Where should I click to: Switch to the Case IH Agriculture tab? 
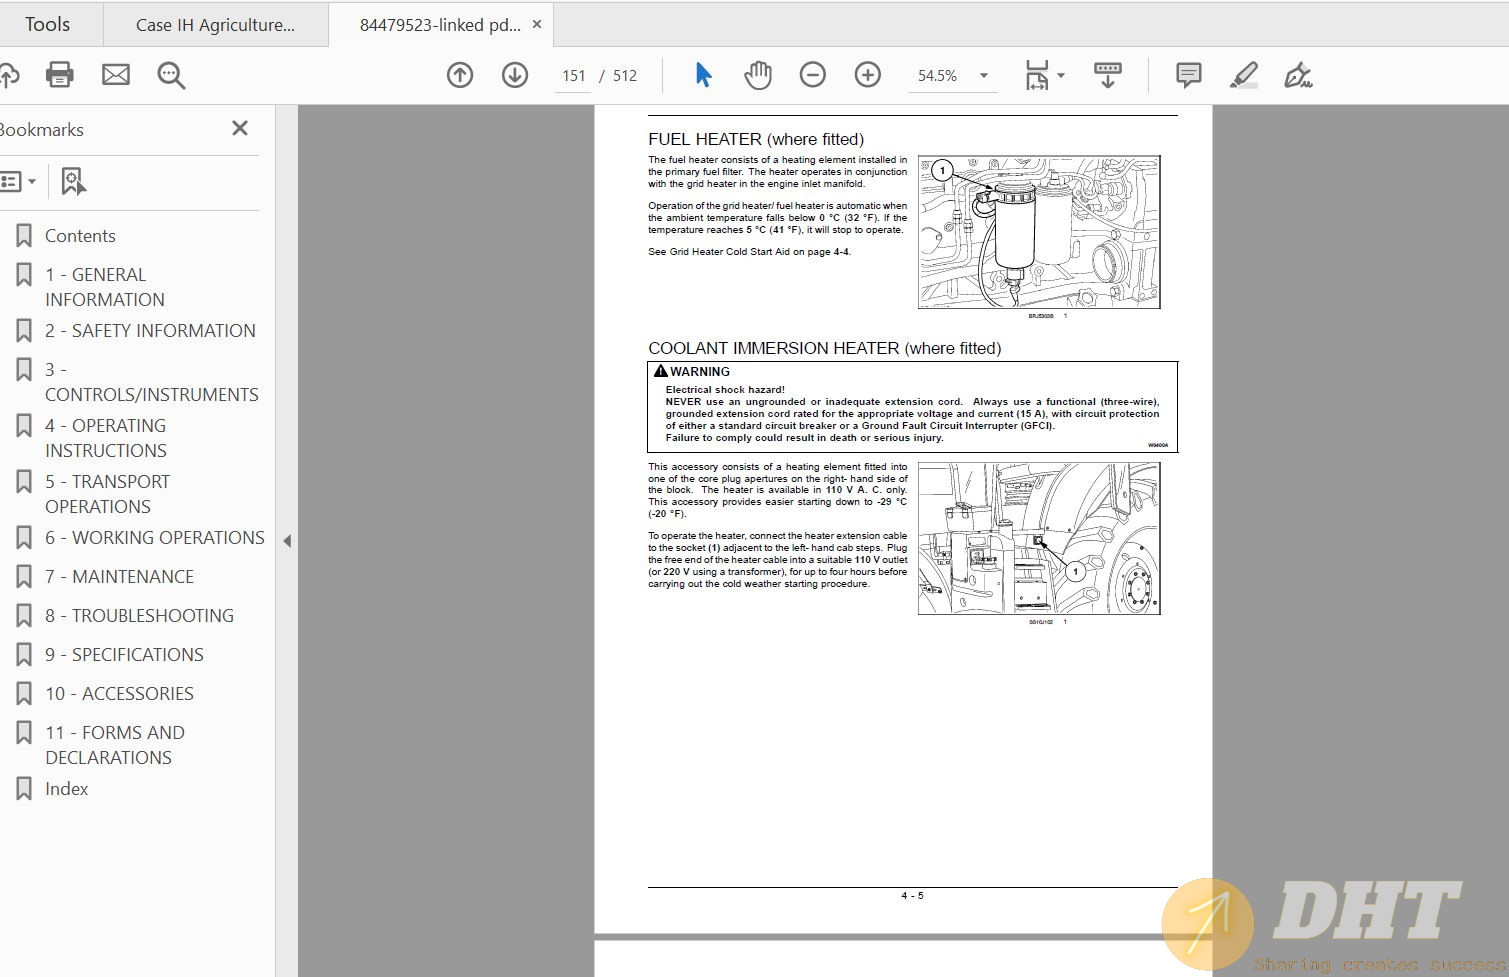click(x=215, y=25)
